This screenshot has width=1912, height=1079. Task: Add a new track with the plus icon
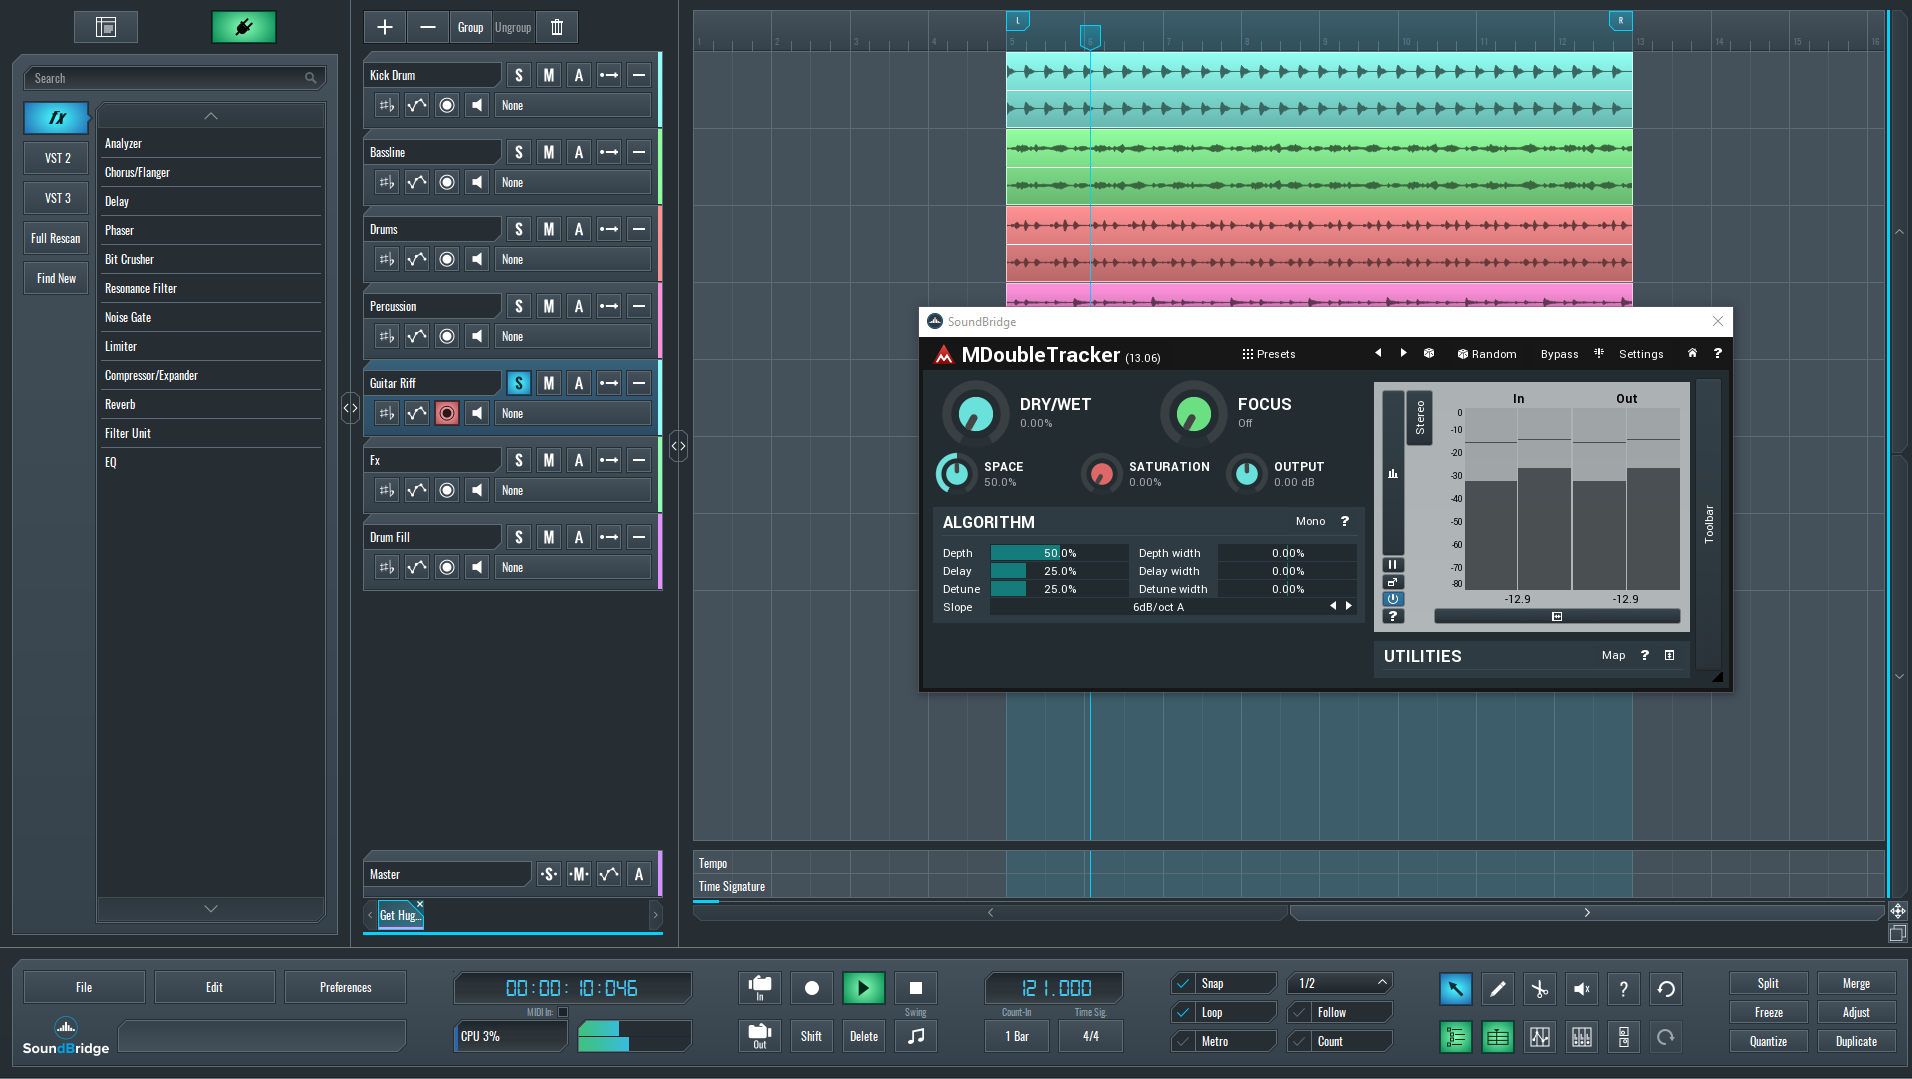coord(385,27)
